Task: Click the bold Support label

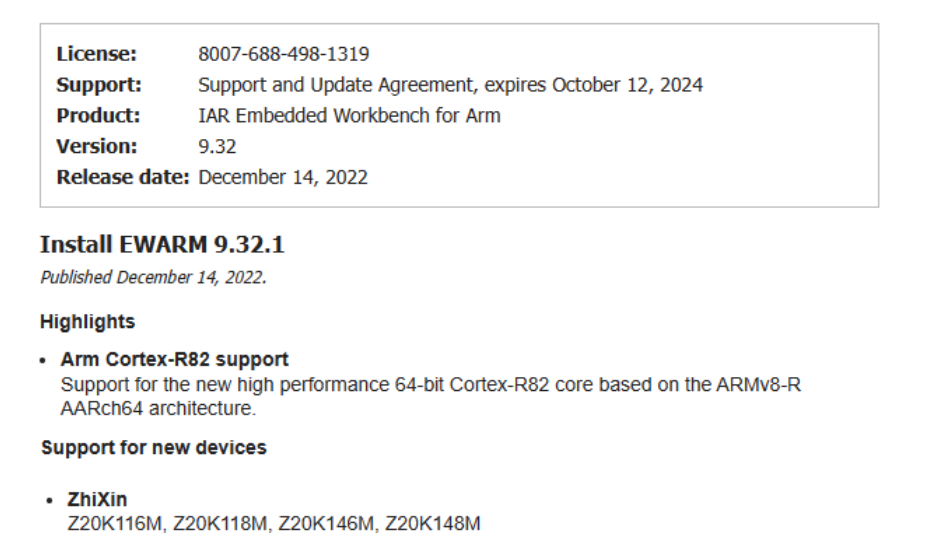Action: point(99,85)
